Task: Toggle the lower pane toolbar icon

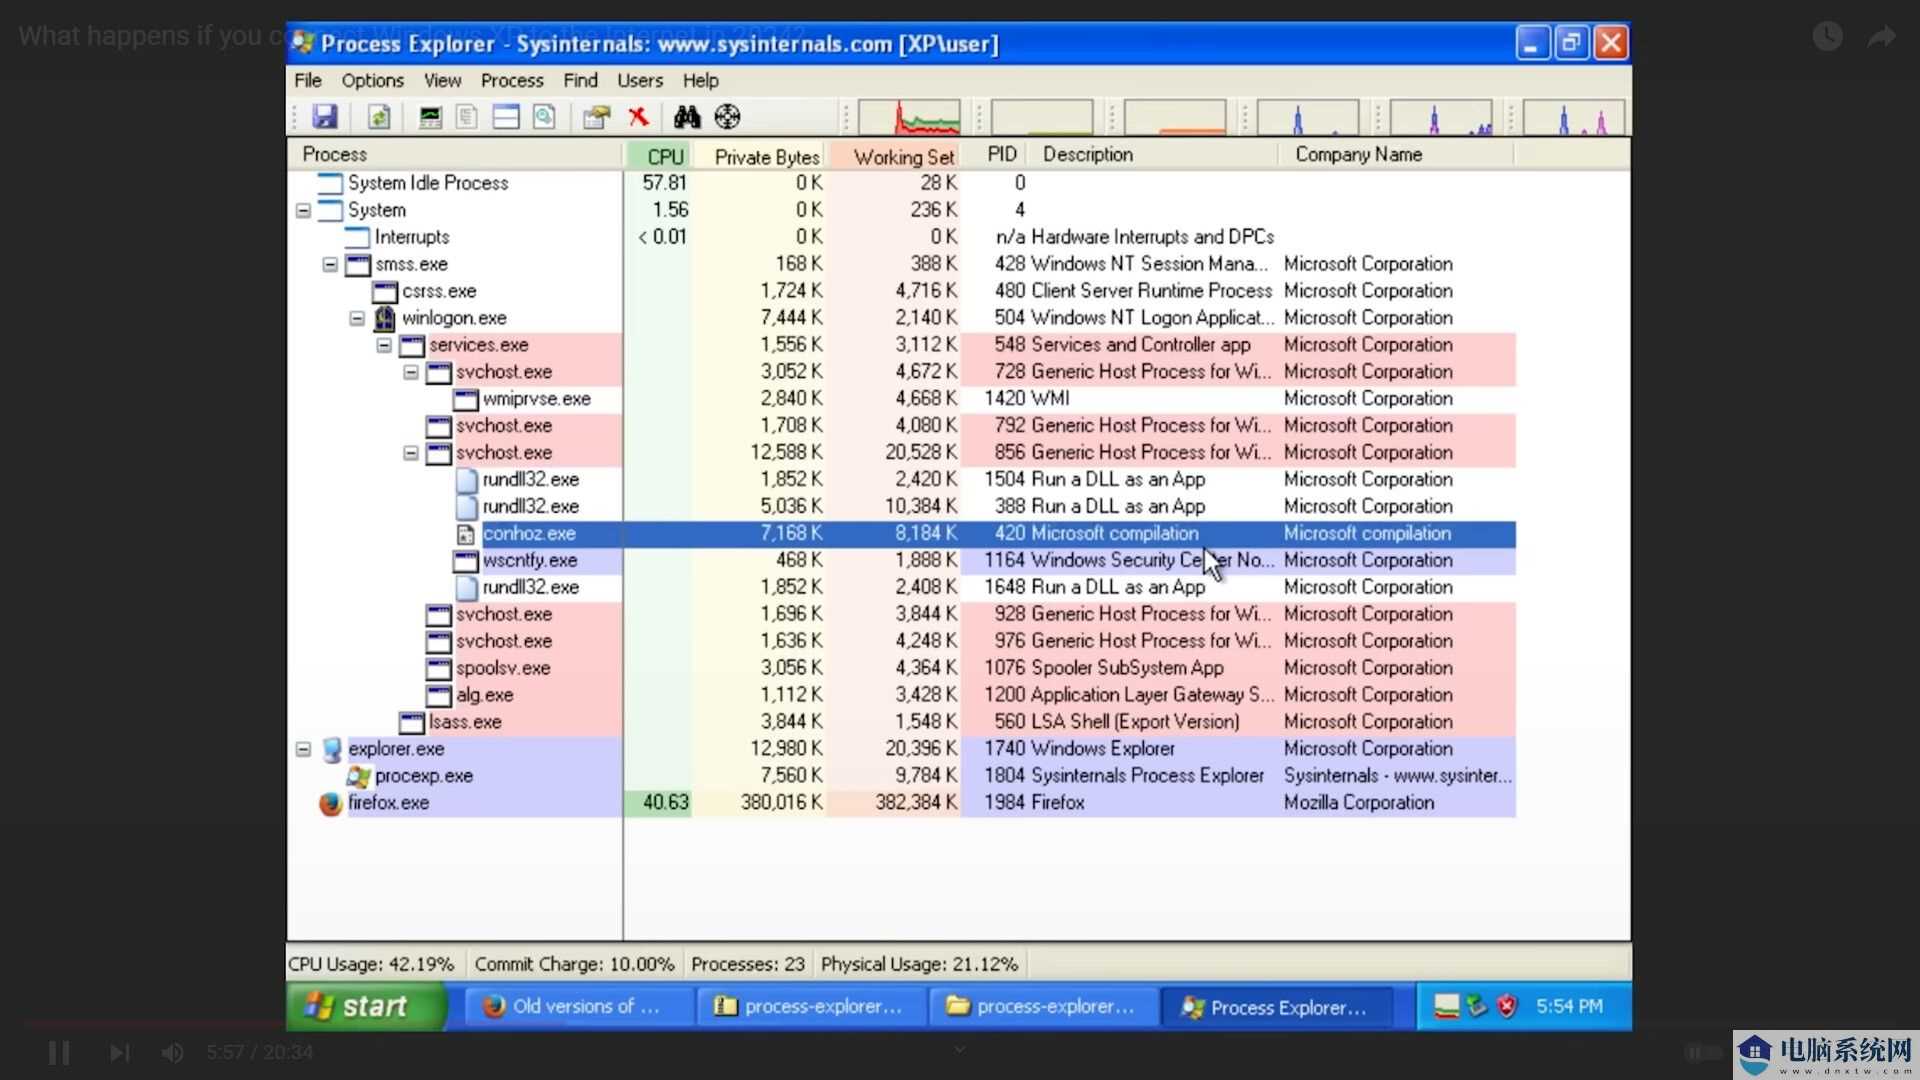Action: point(506,117)
